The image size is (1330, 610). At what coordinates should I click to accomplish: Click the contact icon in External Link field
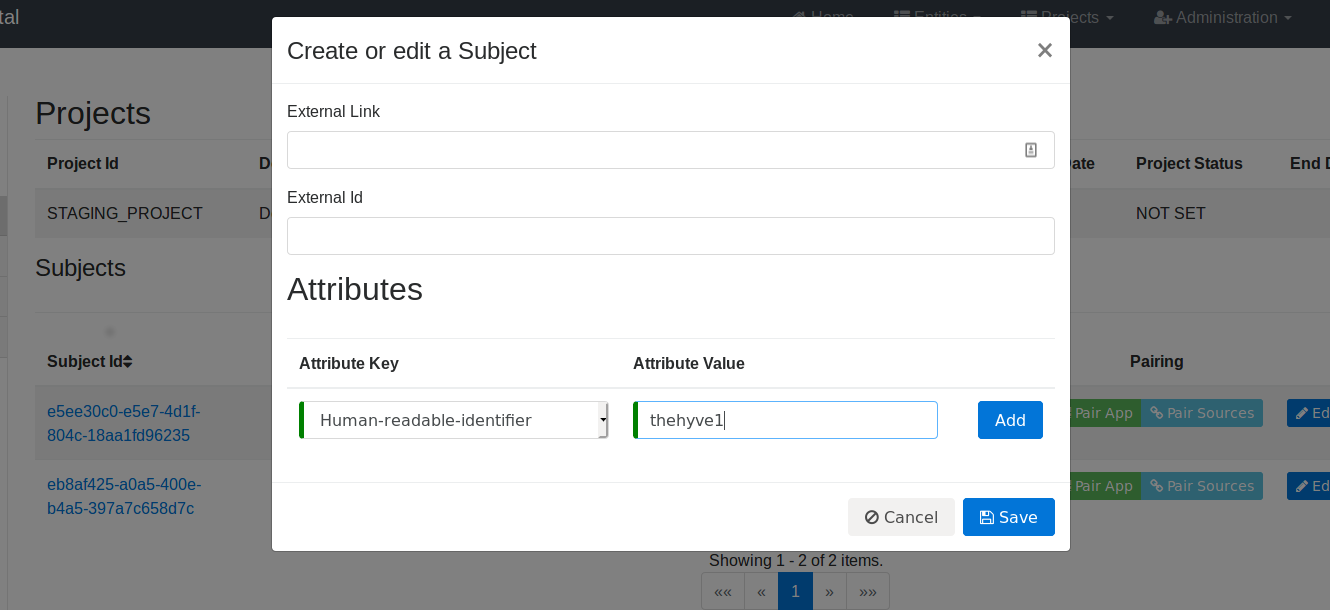[x=1031, y=150]
